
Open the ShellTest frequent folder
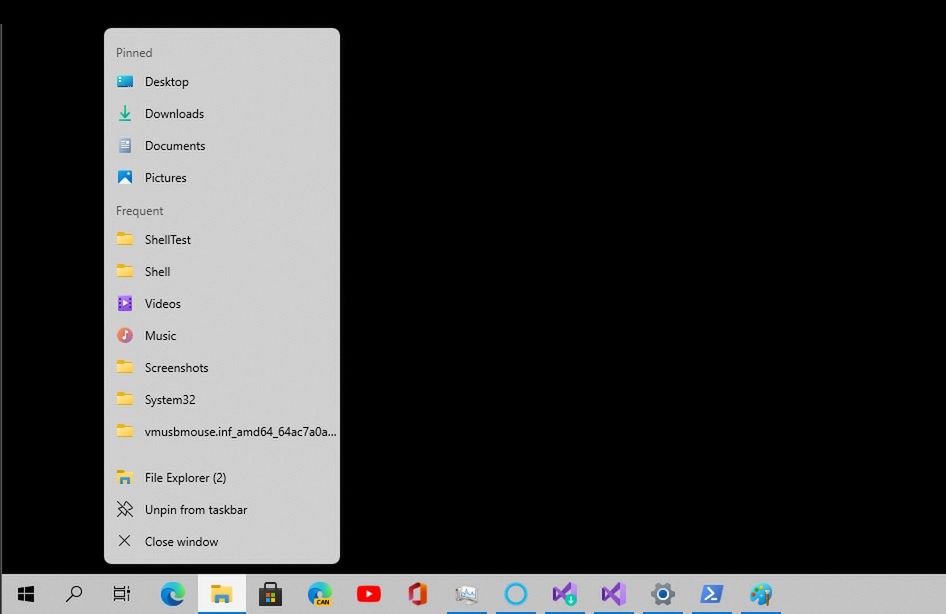[168, 239]
